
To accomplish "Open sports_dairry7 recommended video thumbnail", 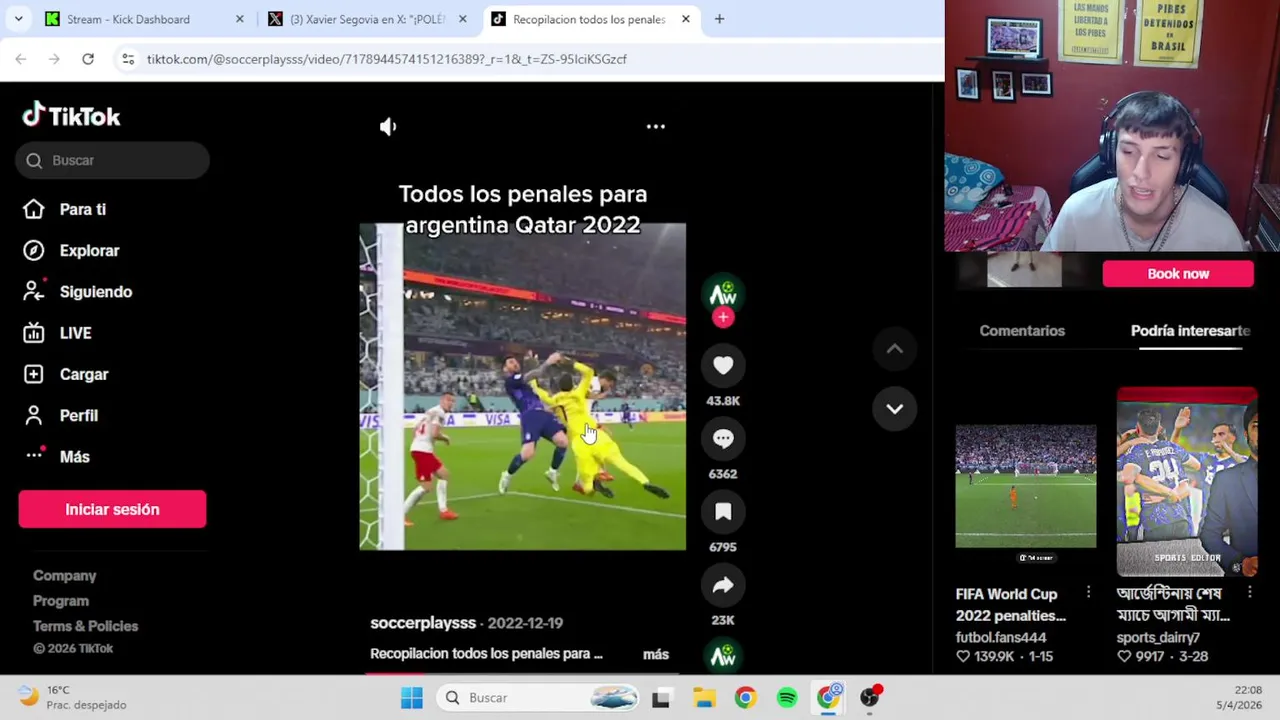I will point(1187,482).
